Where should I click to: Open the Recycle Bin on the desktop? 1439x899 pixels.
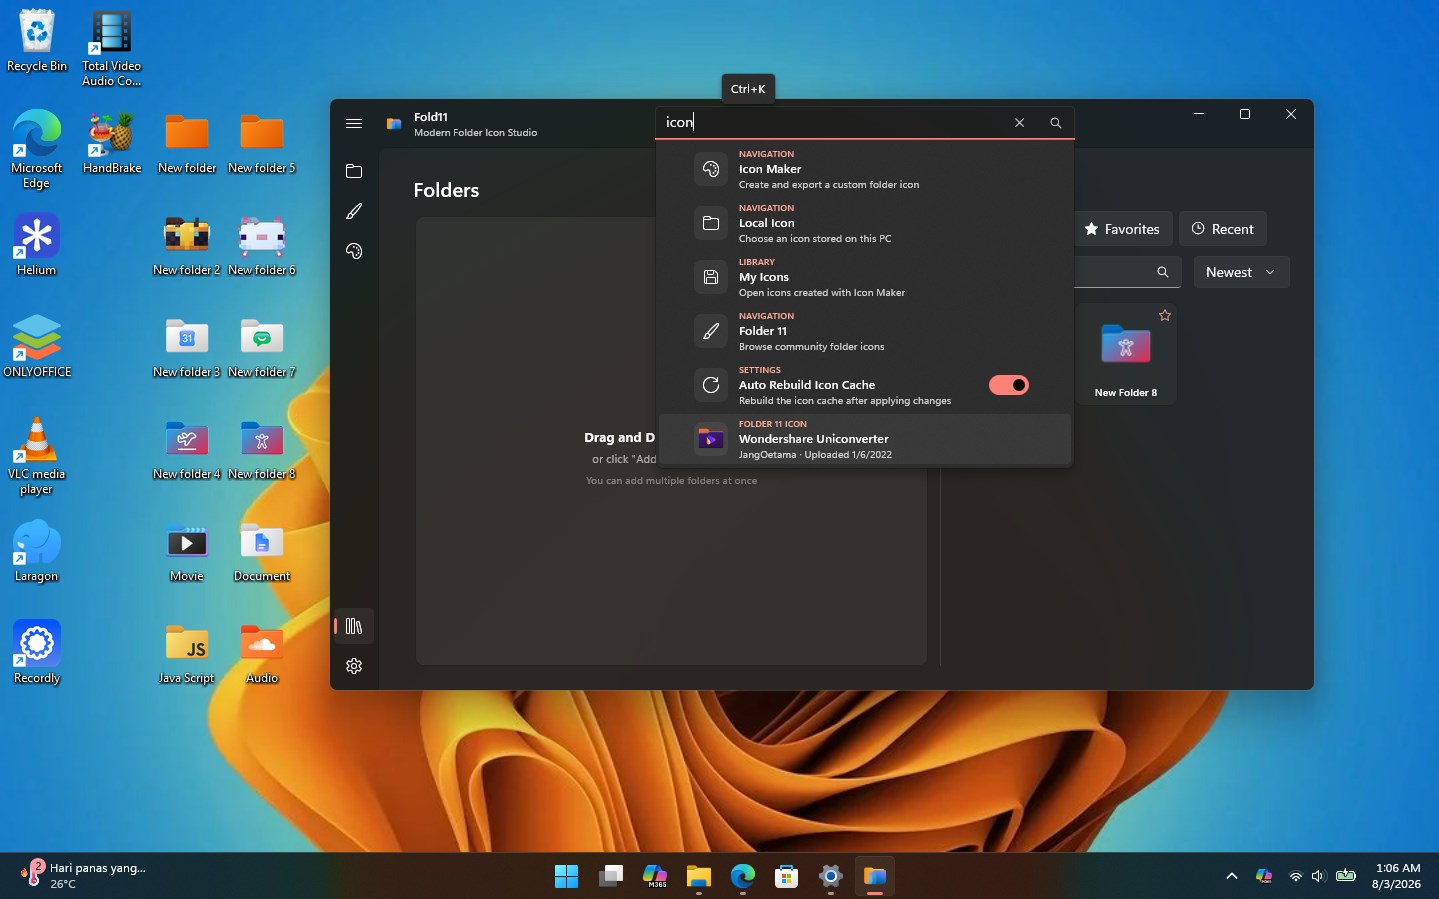37,41
